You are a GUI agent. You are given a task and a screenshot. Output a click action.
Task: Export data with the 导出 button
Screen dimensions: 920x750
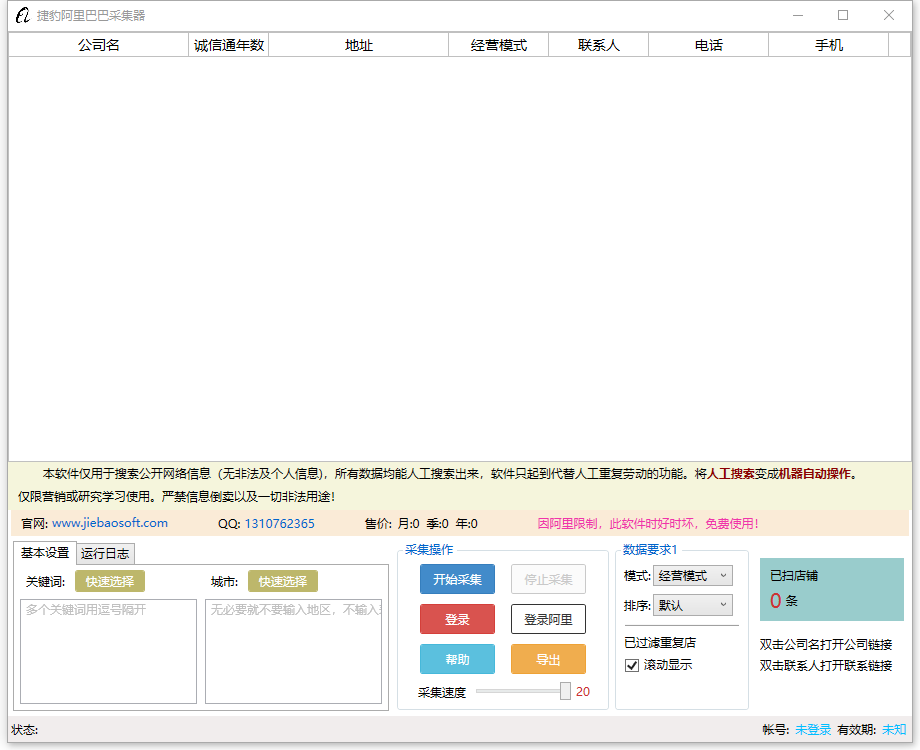click(548, 659)
